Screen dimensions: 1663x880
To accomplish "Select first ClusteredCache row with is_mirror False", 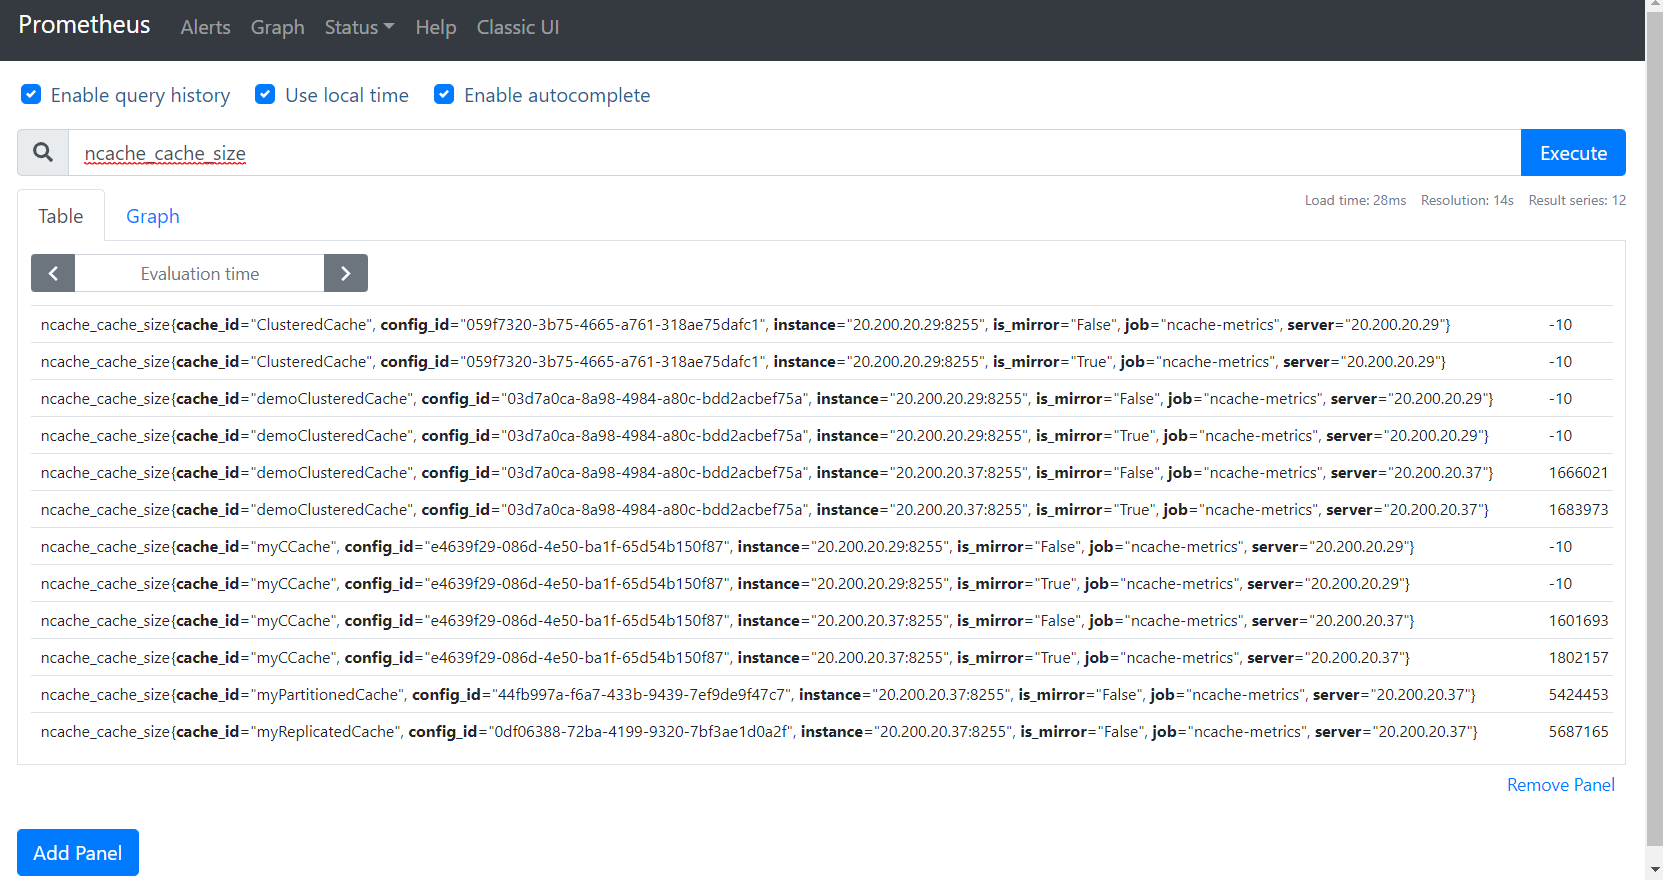I will (x=822, y=324).
